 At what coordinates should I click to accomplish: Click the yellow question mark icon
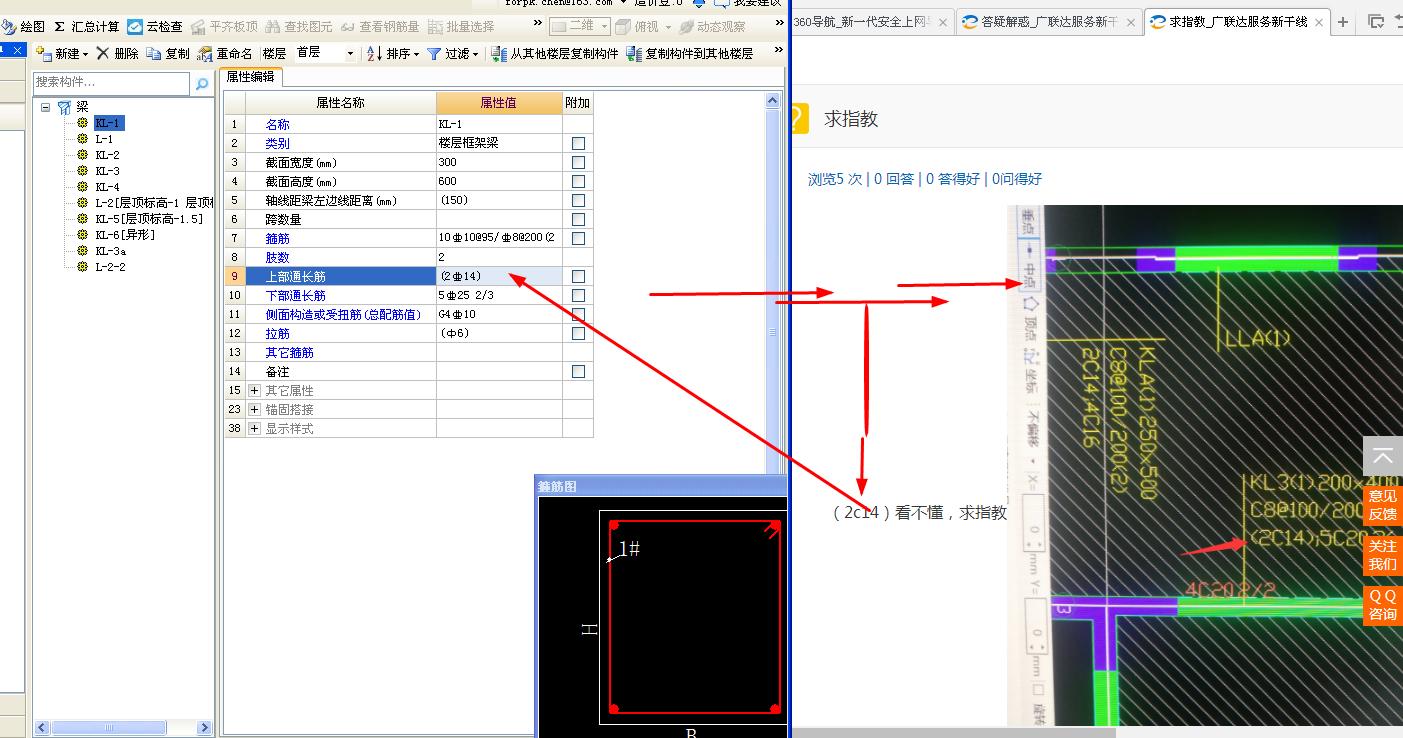798,118
